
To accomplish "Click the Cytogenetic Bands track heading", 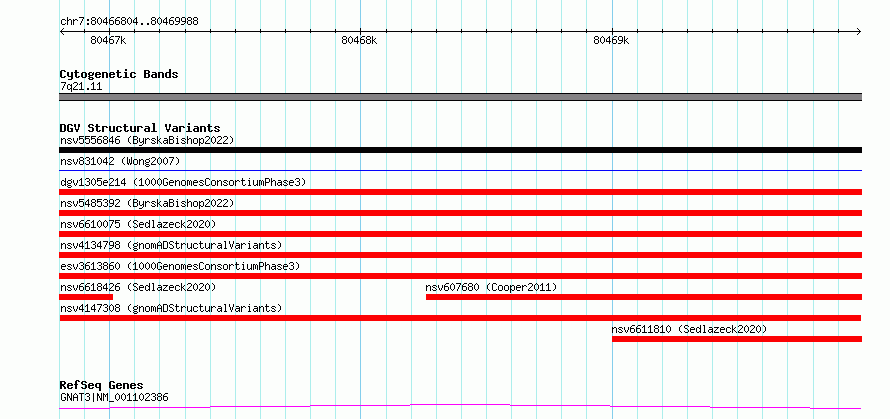I will [x=119, y=74].
